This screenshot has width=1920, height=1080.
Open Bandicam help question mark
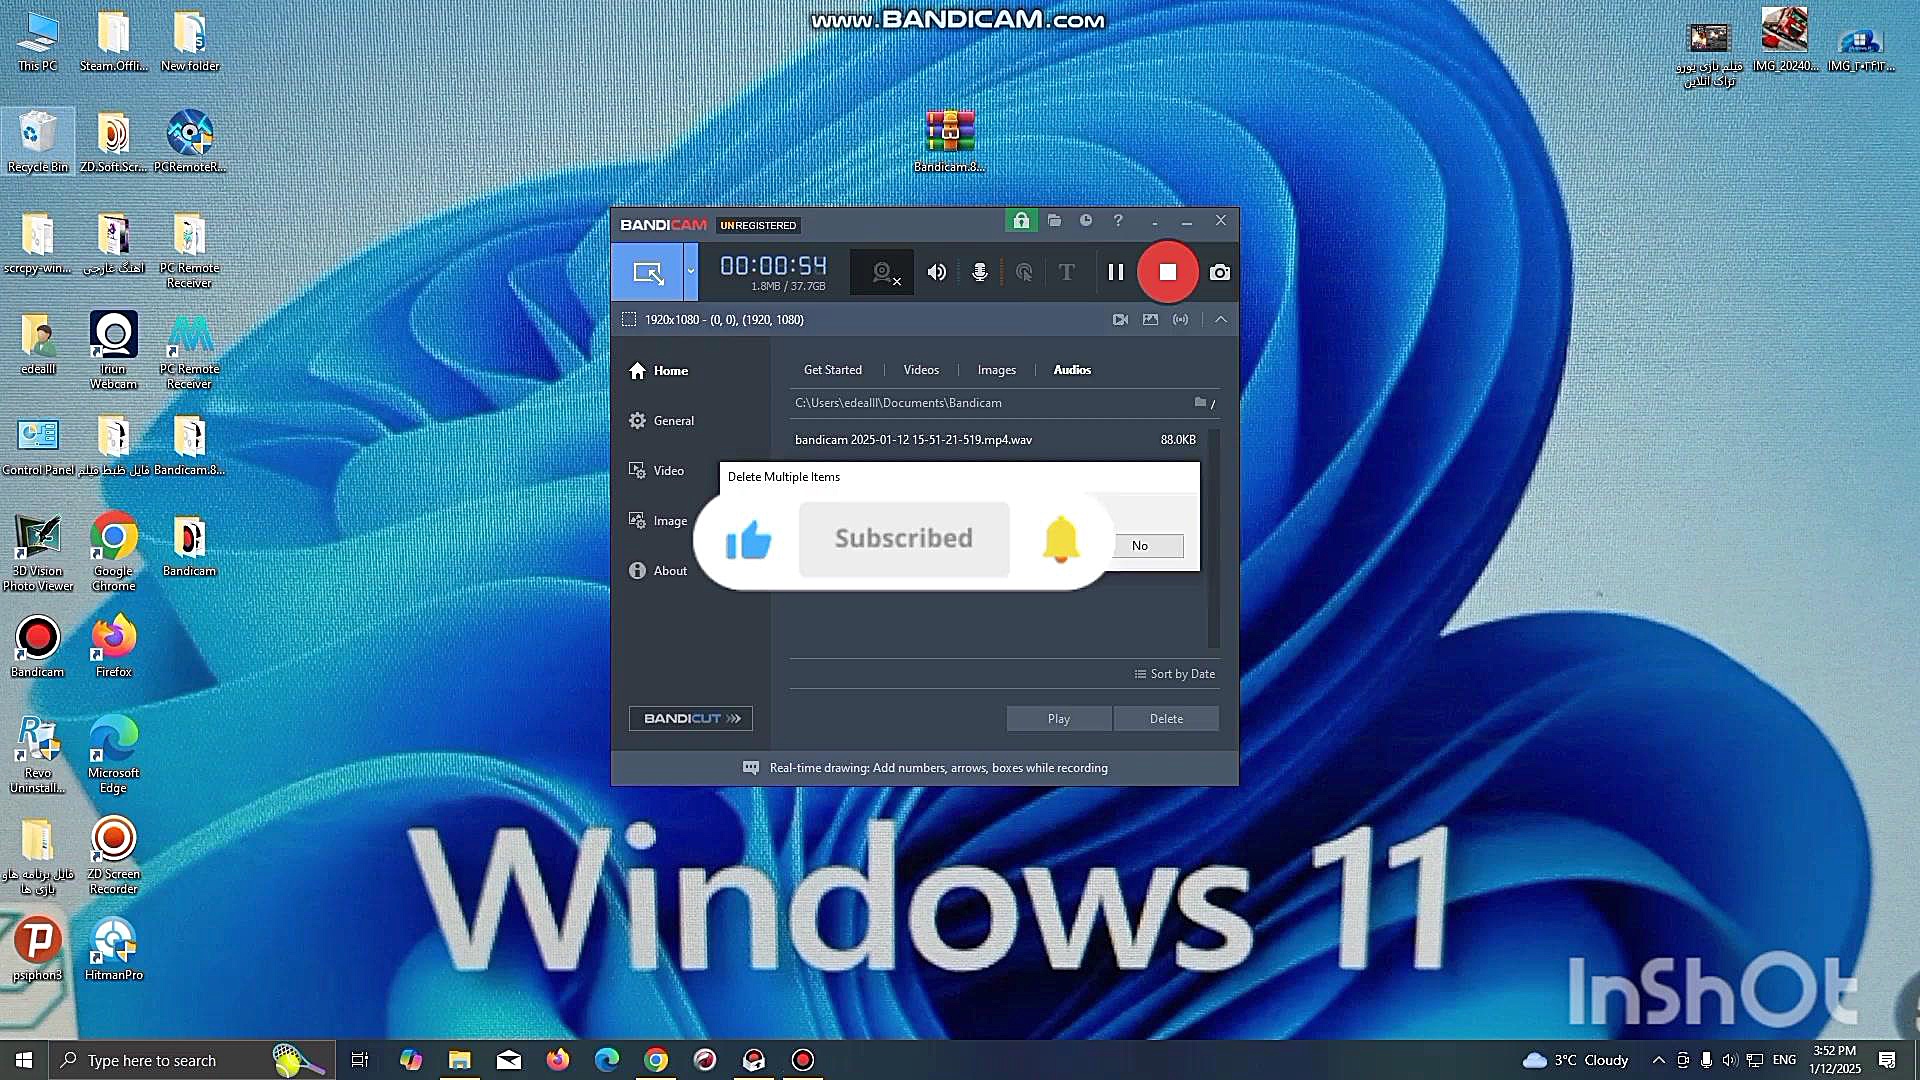coord(1118,221)
